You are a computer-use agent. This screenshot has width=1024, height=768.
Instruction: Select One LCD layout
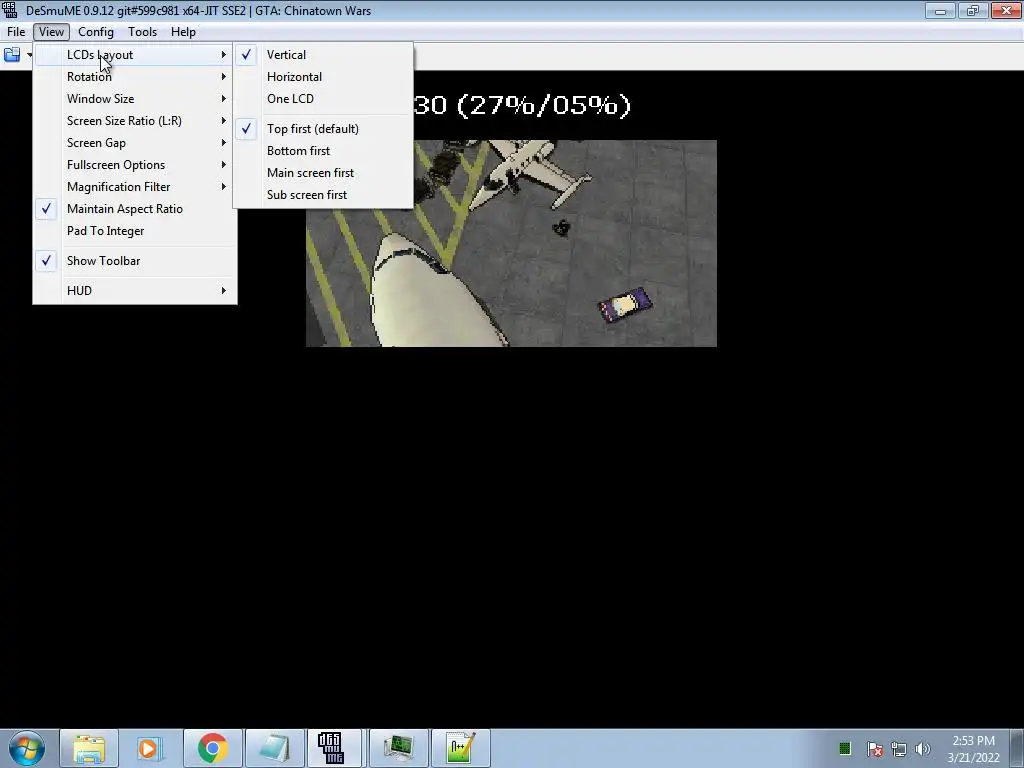(x=323, y=99)
